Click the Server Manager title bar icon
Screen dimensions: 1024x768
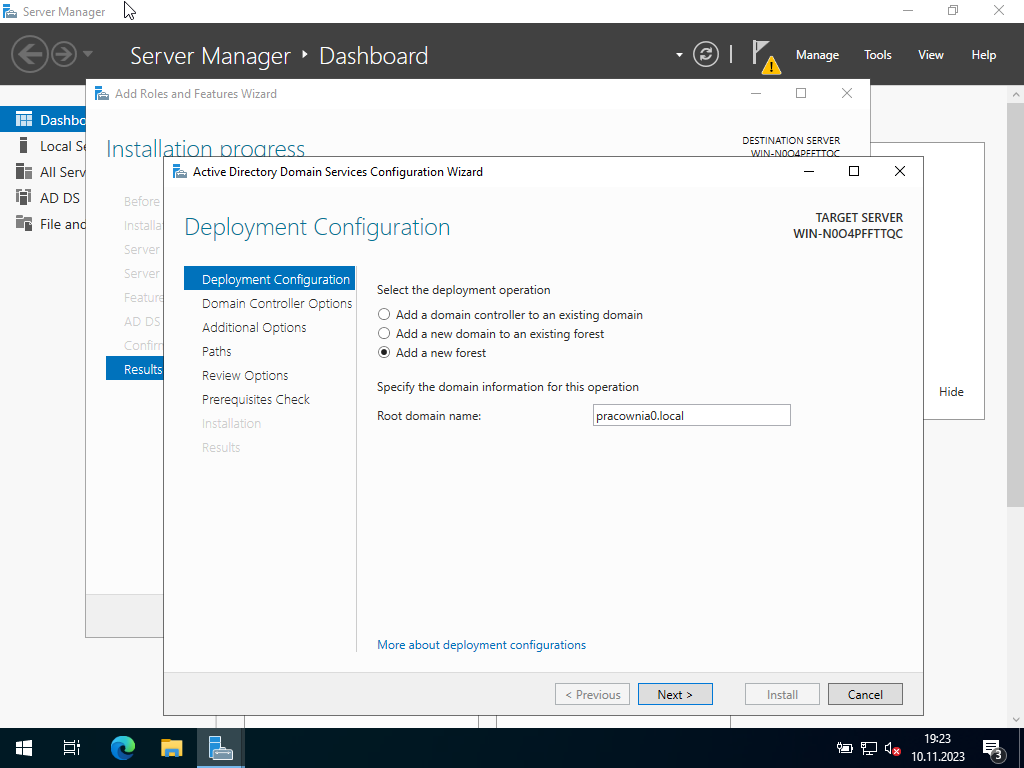point(10,11)
